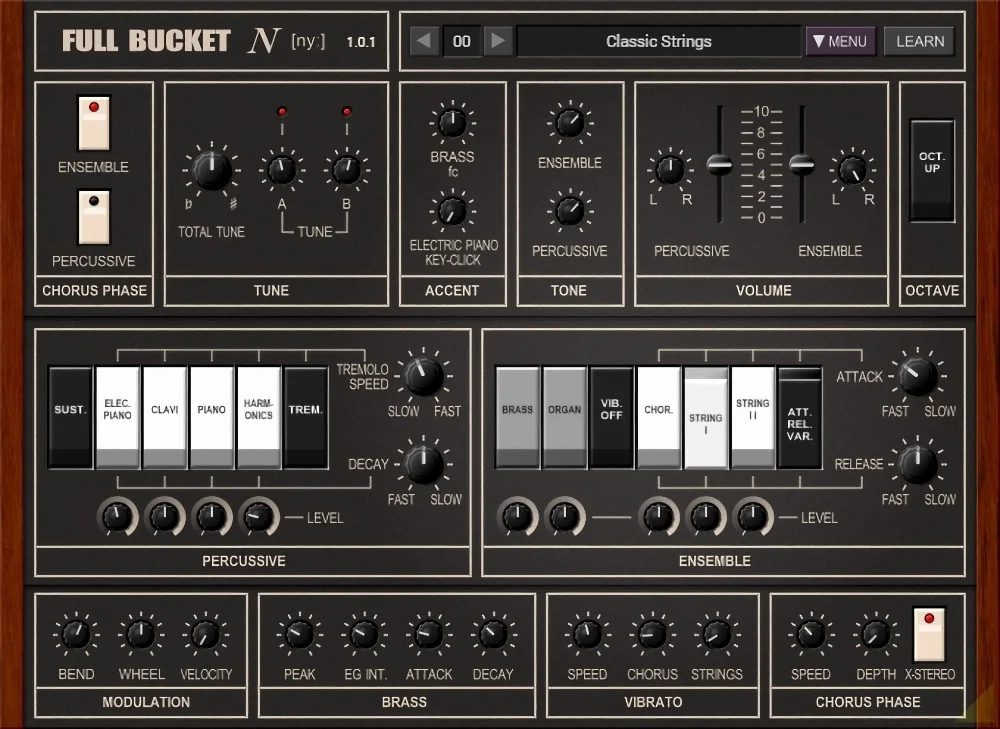Click the Modulation Bend knob
This screenshot has height=729, width=1000.
click(x=76, y=634)
